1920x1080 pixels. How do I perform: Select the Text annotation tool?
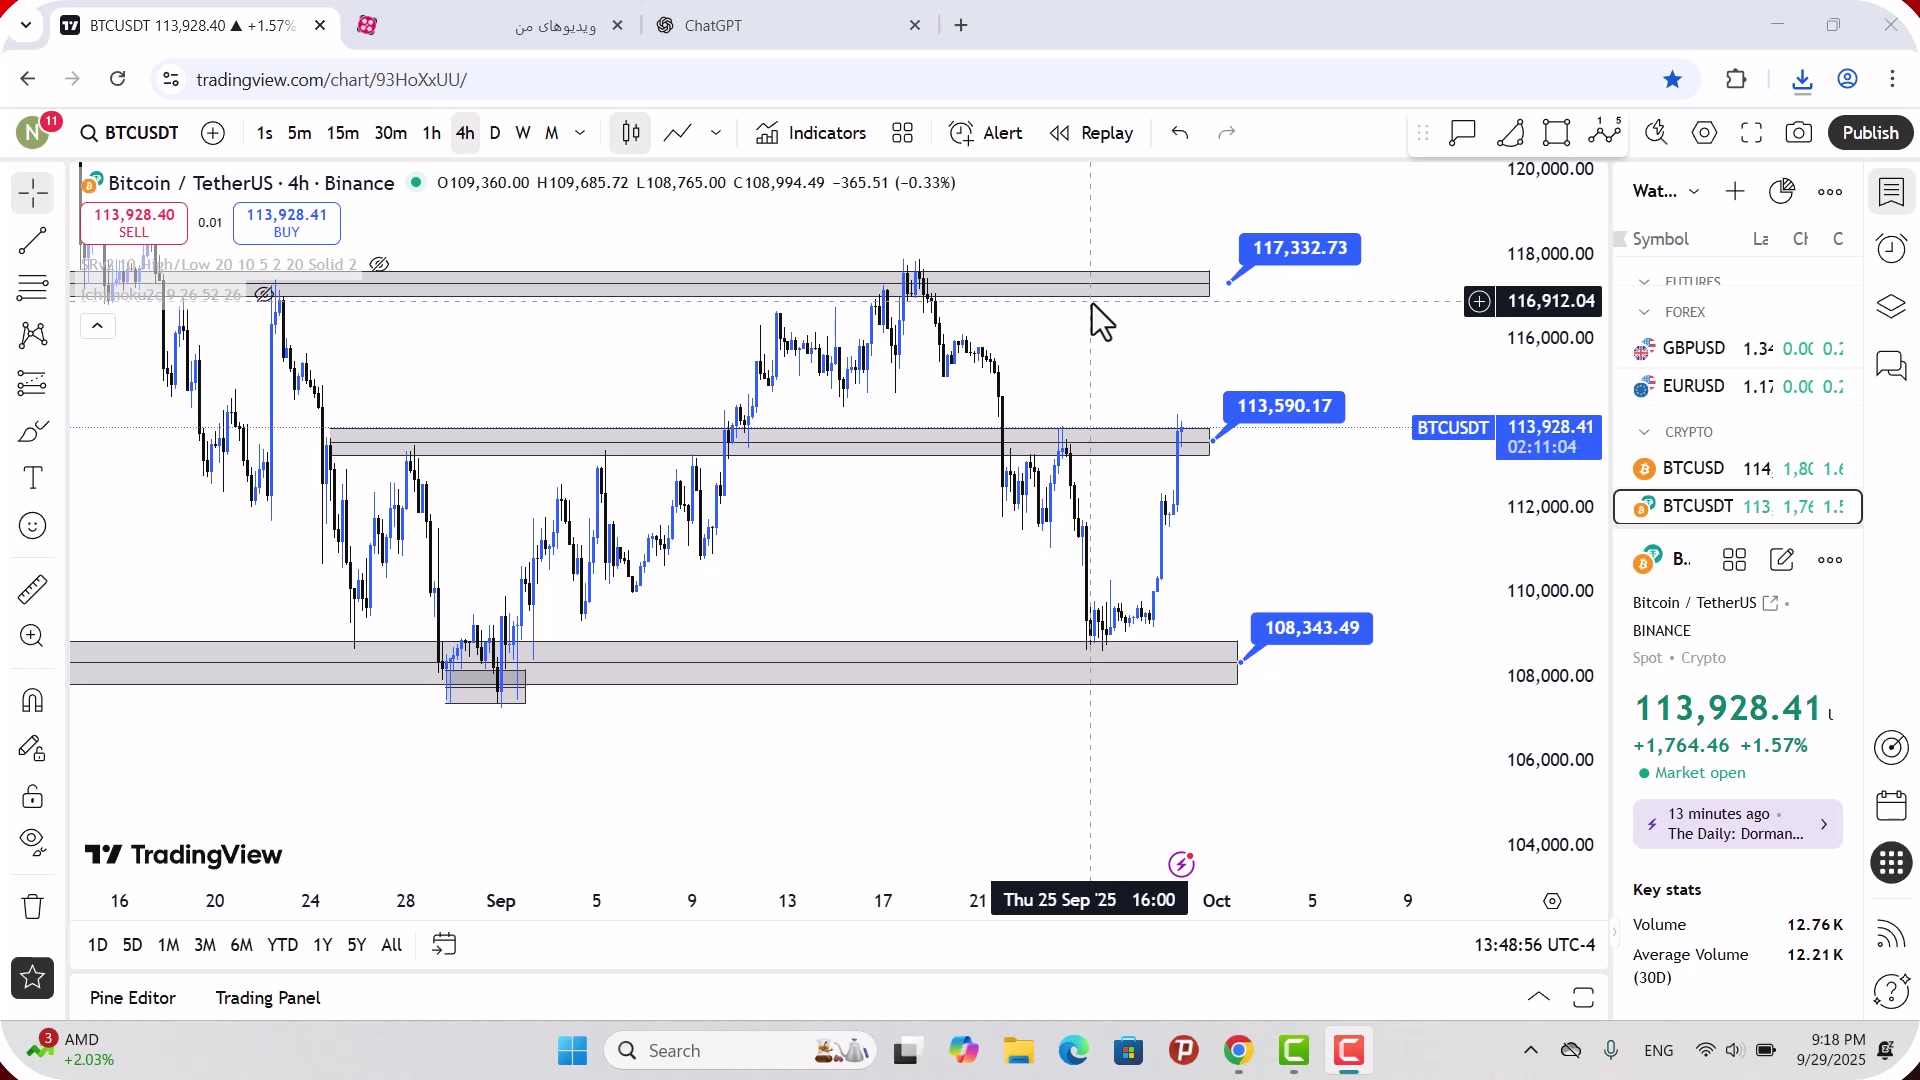pyautogui.click(x=33, y=478)
